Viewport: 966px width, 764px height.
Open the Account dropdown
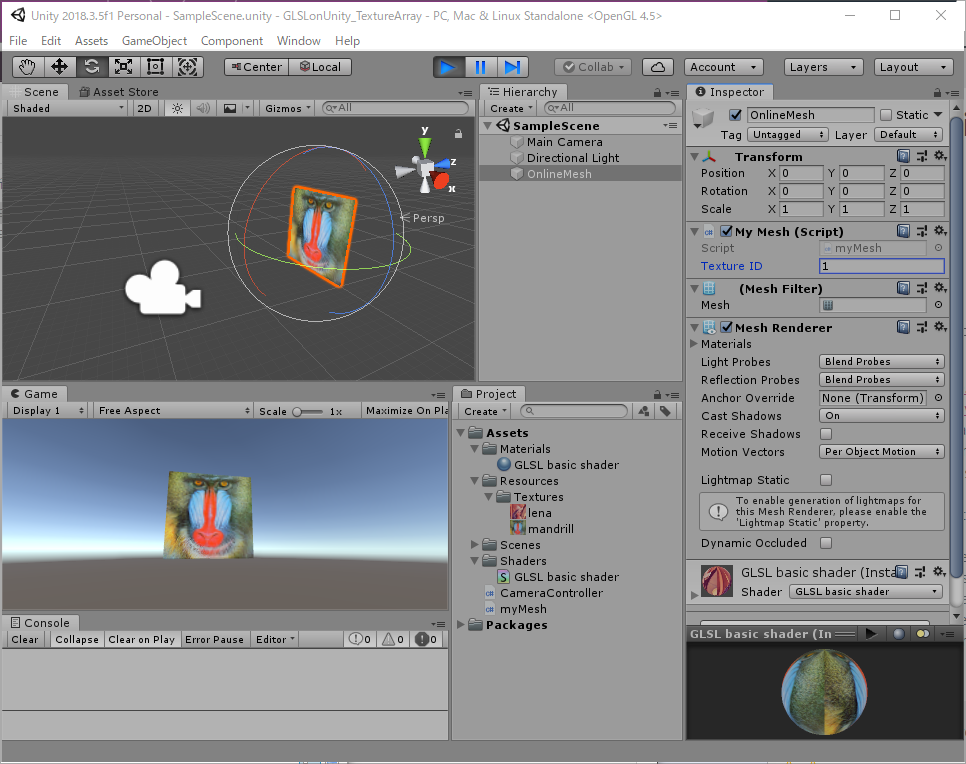pyautogui.click(x=724, y=67)
